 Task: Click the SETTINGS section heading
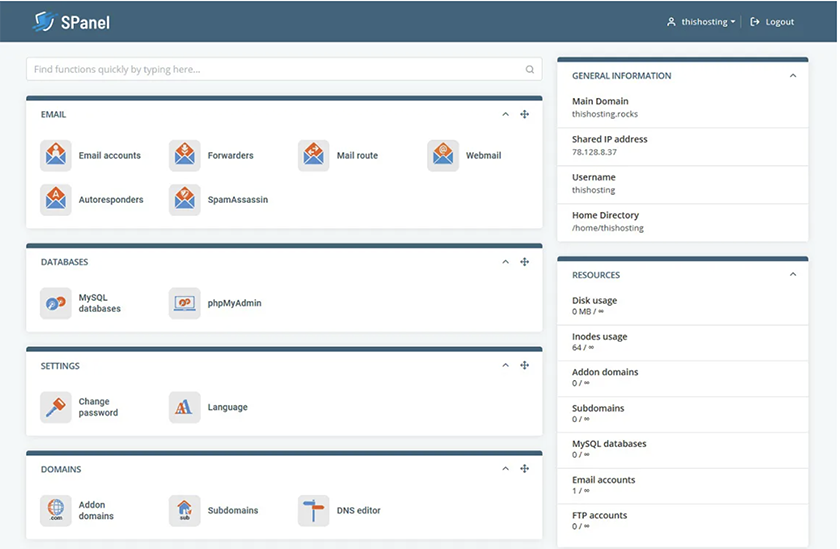coord(60,366)
